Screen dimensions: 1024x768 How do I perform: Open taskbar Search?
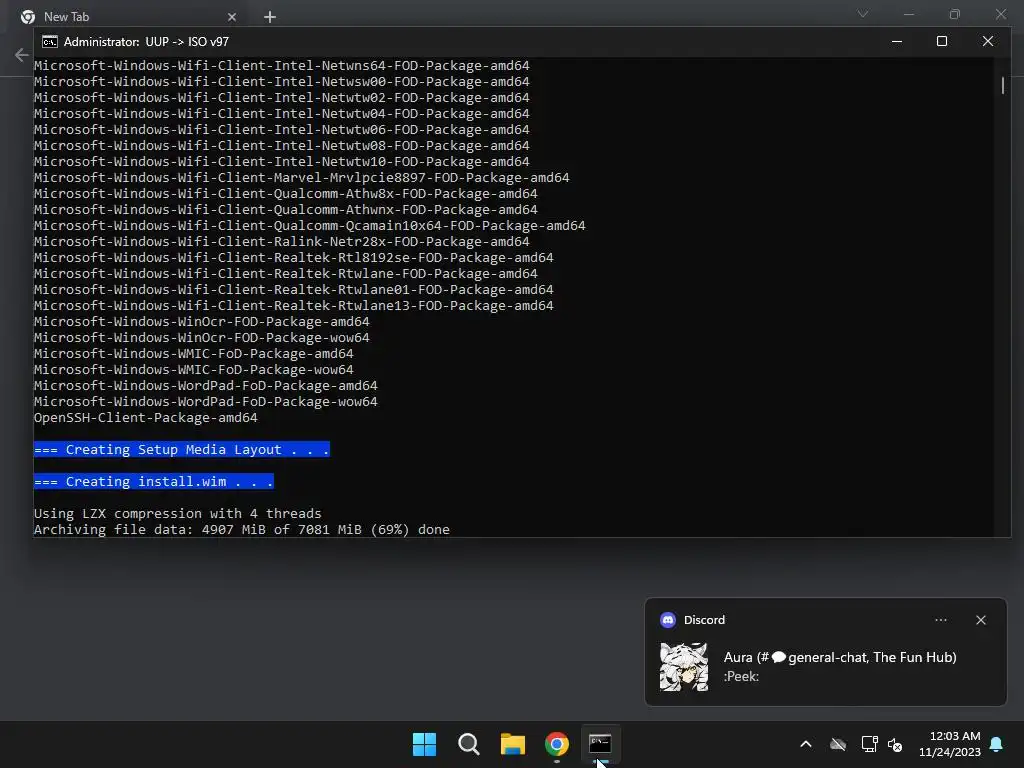click(x=468, y=744)
